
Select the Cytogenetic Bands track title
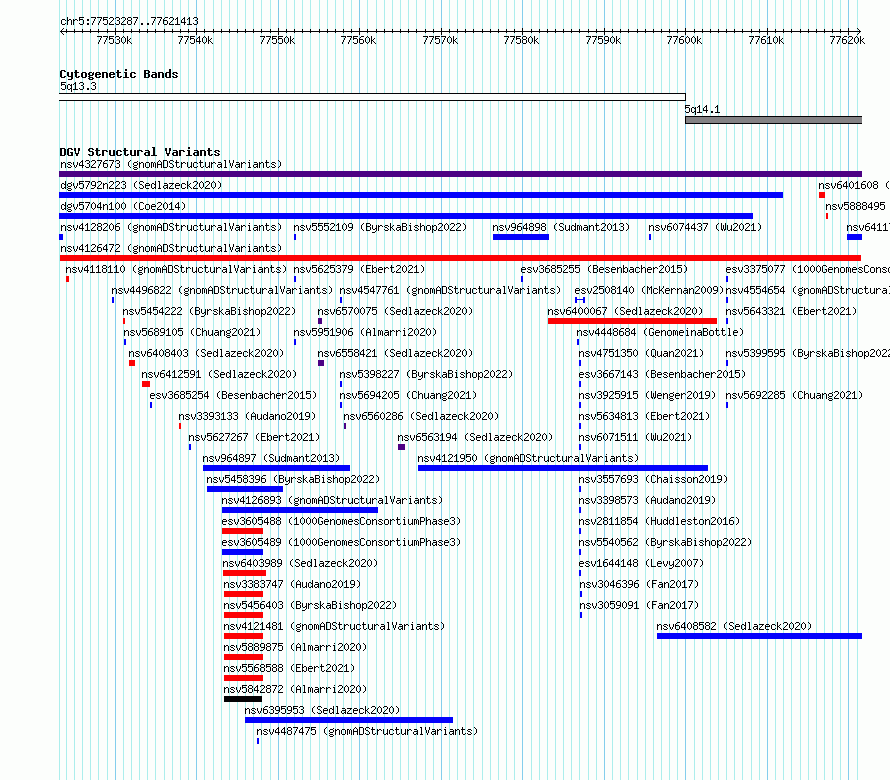tap(119, 74)
